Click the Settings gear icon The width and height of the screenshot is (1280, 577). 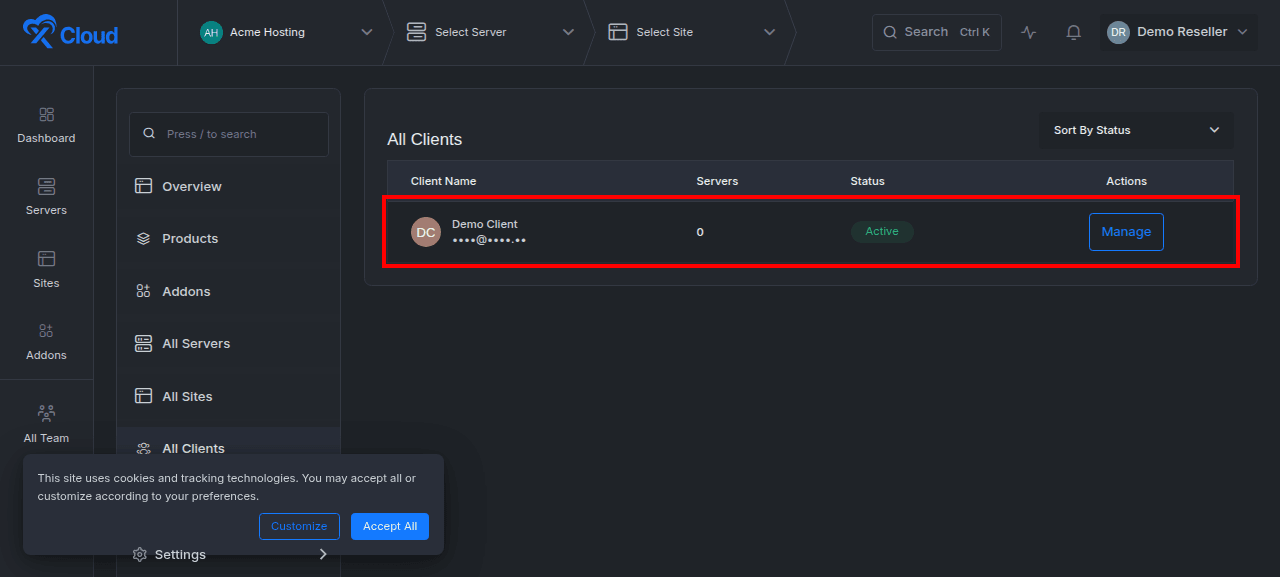[140, 554]
